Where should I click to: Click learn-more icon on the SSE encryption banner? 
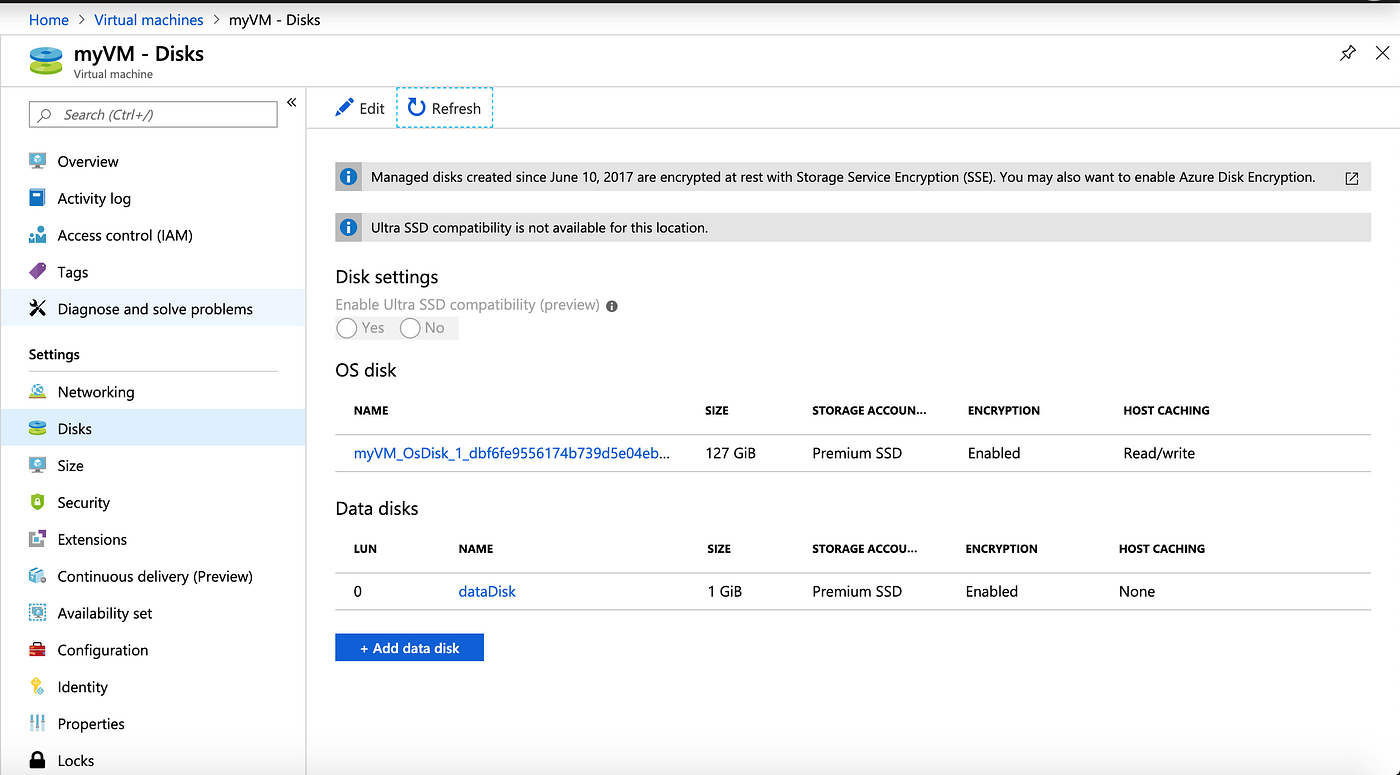(x=1352, y=177)
